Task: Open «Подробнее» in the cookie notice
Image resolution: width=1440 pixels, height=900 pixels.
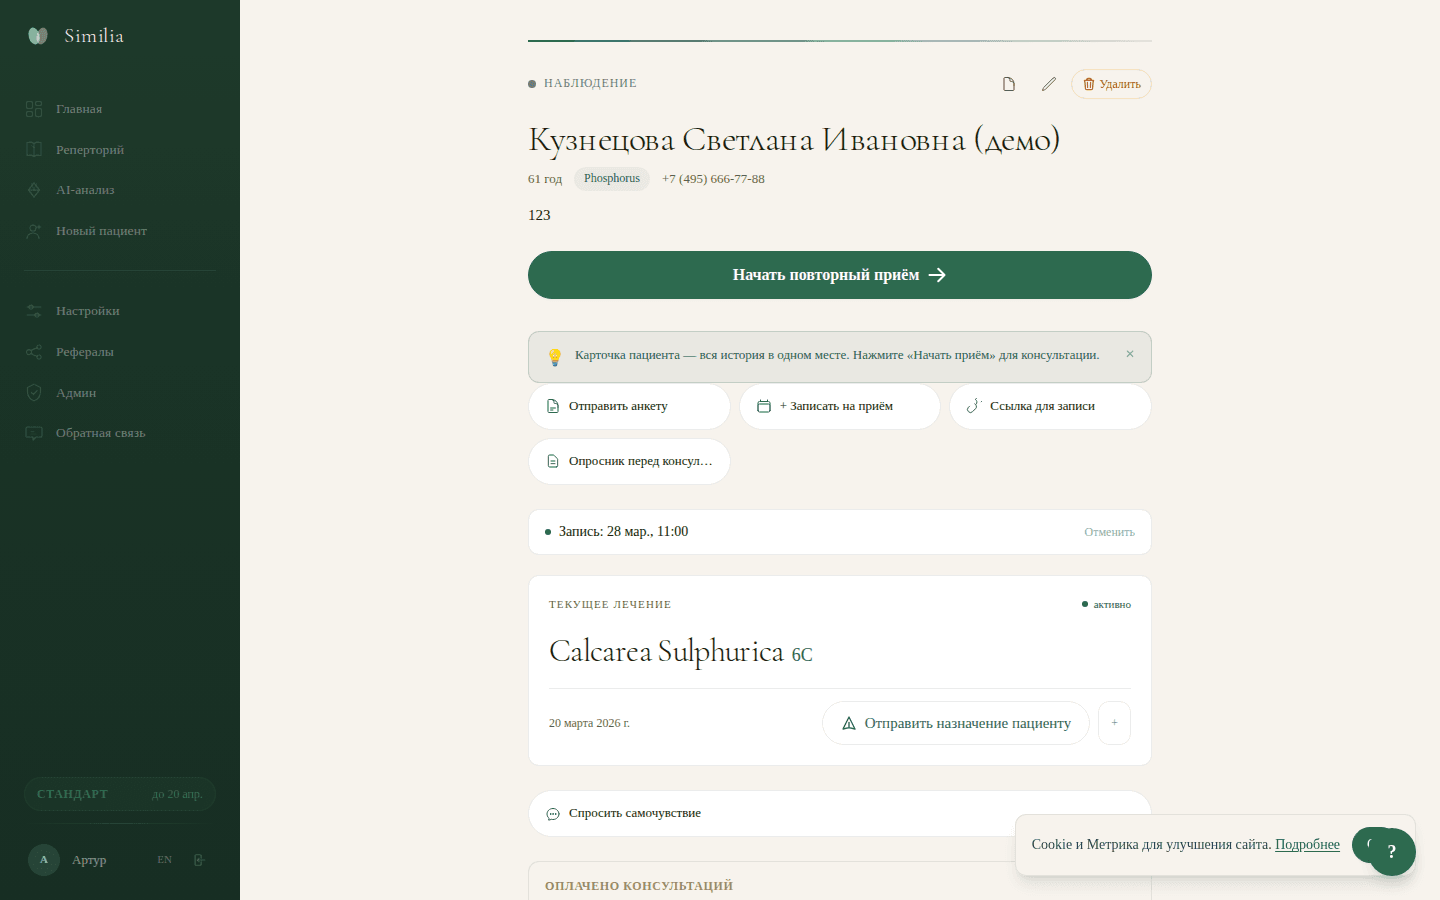Action: (x=1307, y=845)
